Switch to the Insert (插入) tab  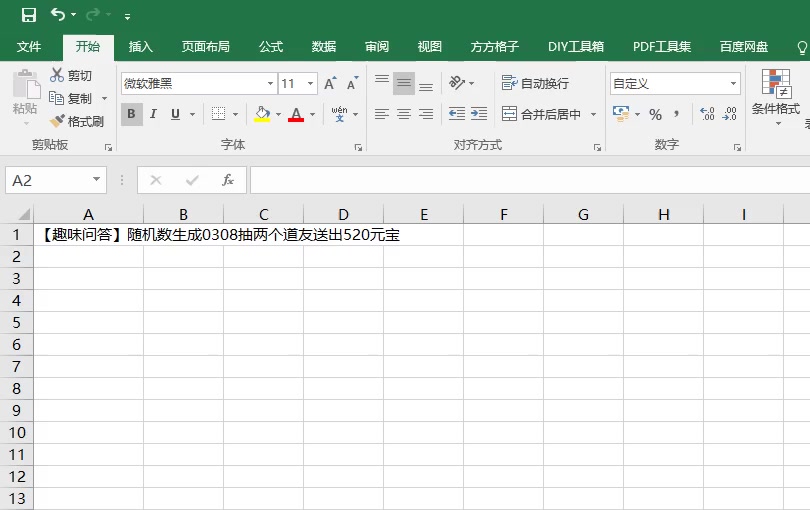pyautogui.click(x=141, y=47)
